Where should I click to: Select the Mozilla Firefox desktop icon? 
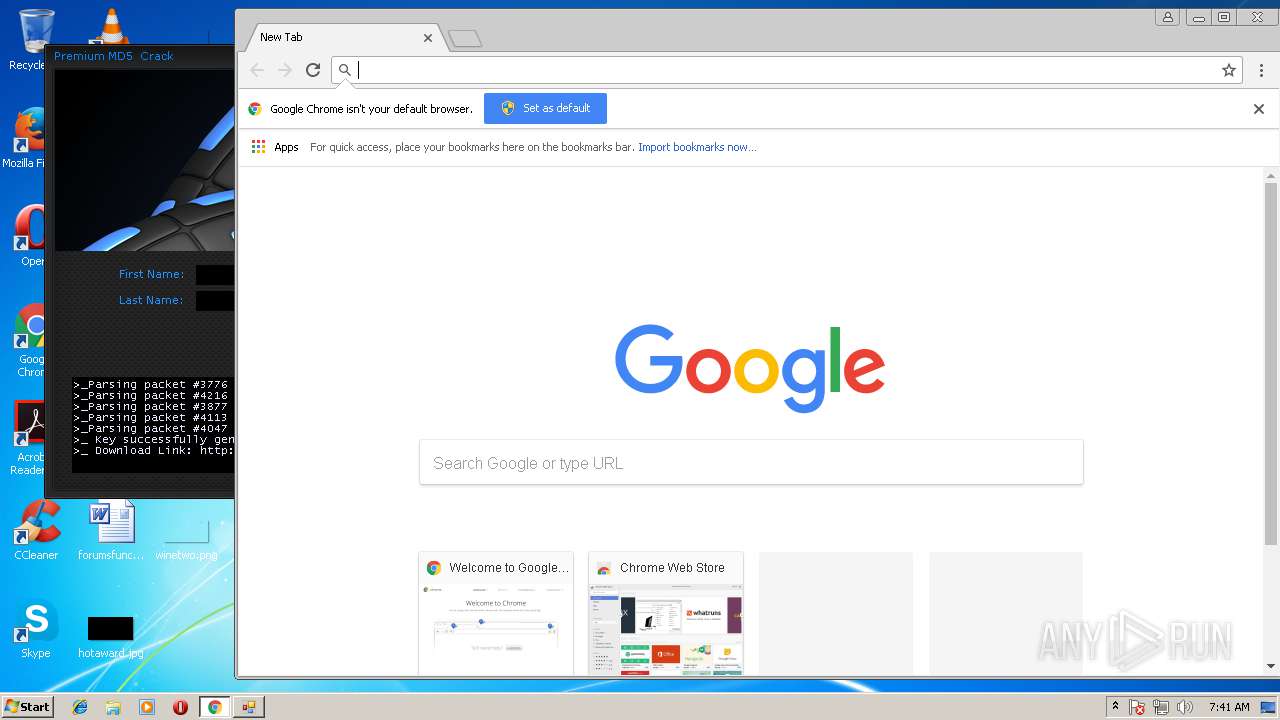[x=28, y=138]
